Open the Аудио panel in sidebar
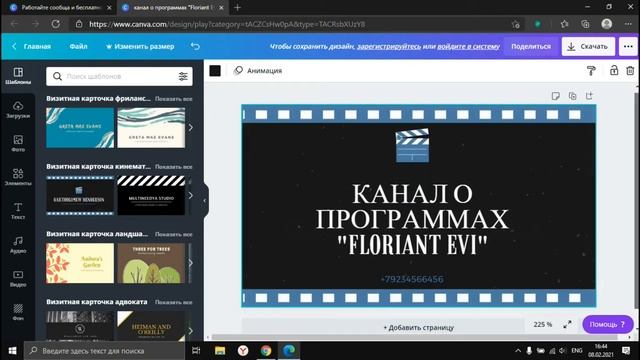Screen dimensions: 640x360 tap(18, 245)
